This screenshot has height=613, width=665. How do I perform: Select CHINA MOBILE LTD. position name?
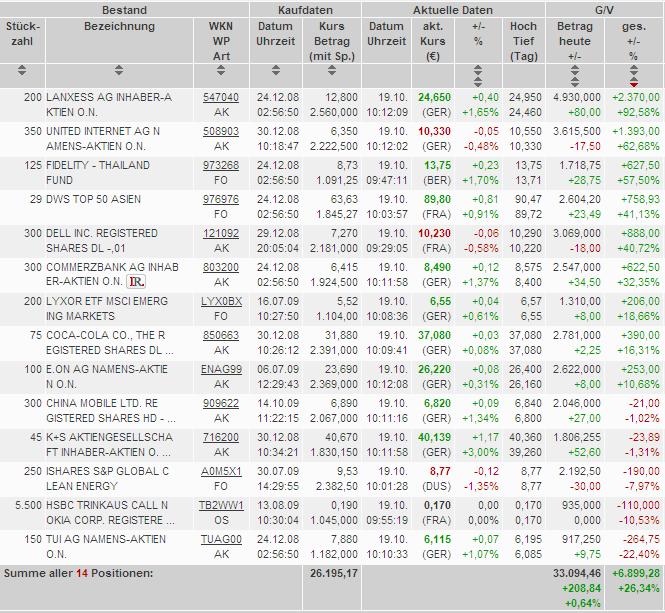[111, 410]
